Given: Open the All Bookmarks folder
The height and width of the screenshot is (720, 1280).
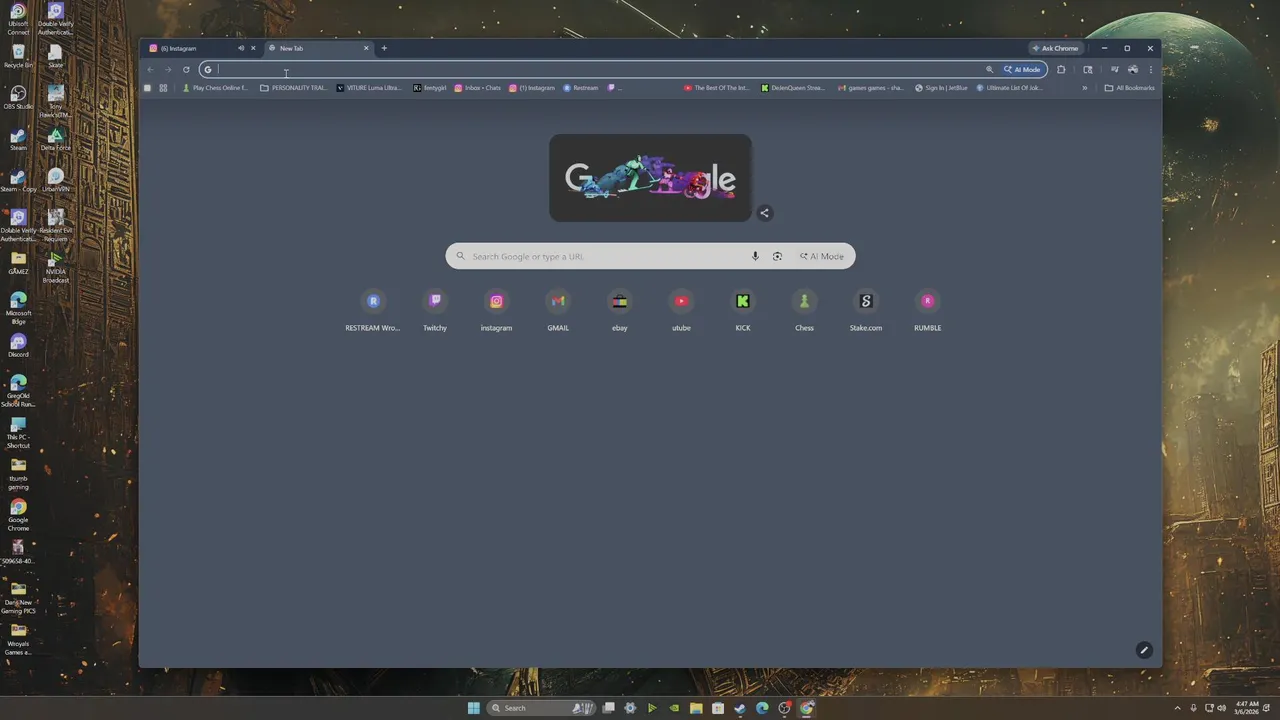Looking at the screenshot, I should click(1130, 88).
